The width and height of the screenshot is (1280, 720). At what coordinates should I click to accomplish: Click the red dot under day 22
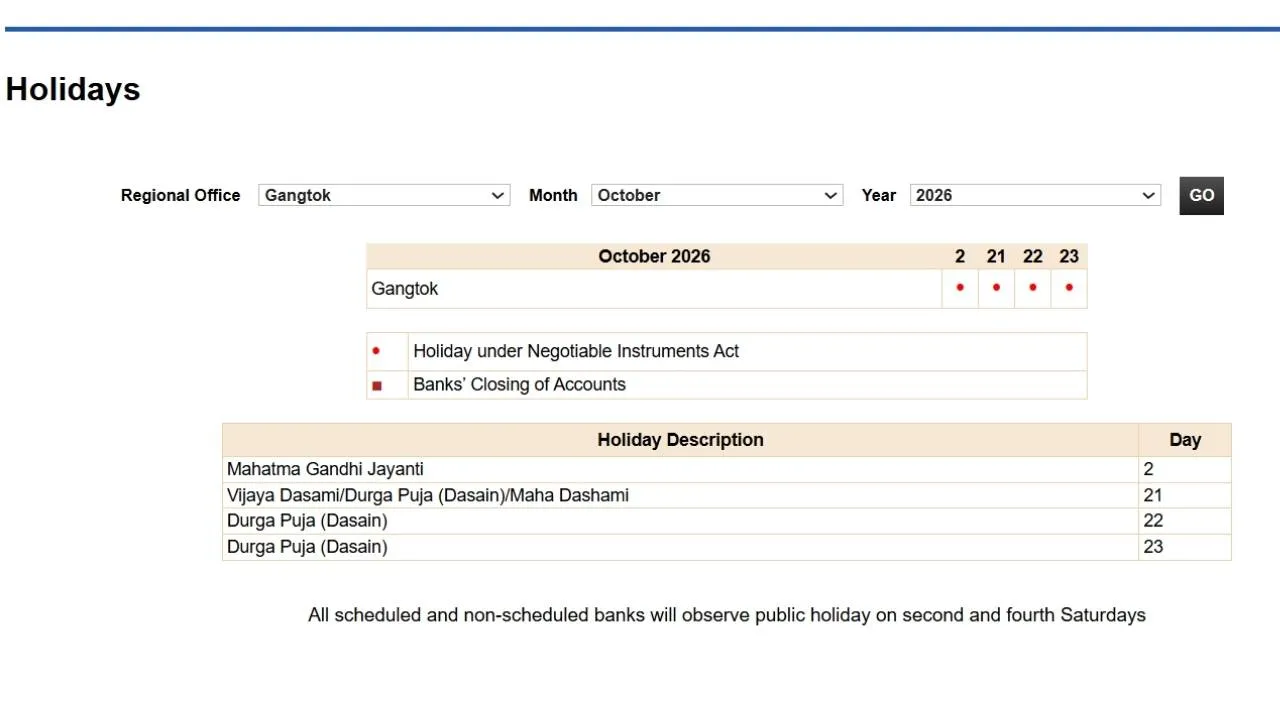(1033, 287)
